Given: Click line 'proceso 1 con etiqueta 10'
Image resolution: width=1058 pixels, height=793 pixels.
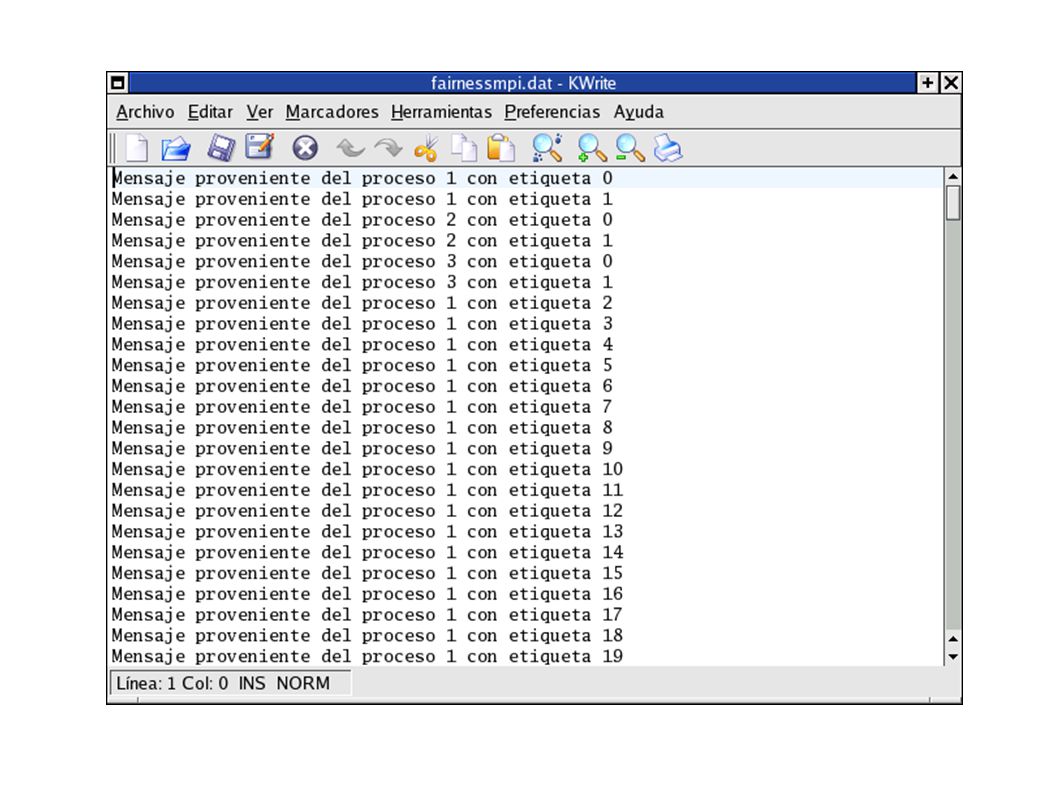Looking at the screenshot, I should click(x=368, y=469).
